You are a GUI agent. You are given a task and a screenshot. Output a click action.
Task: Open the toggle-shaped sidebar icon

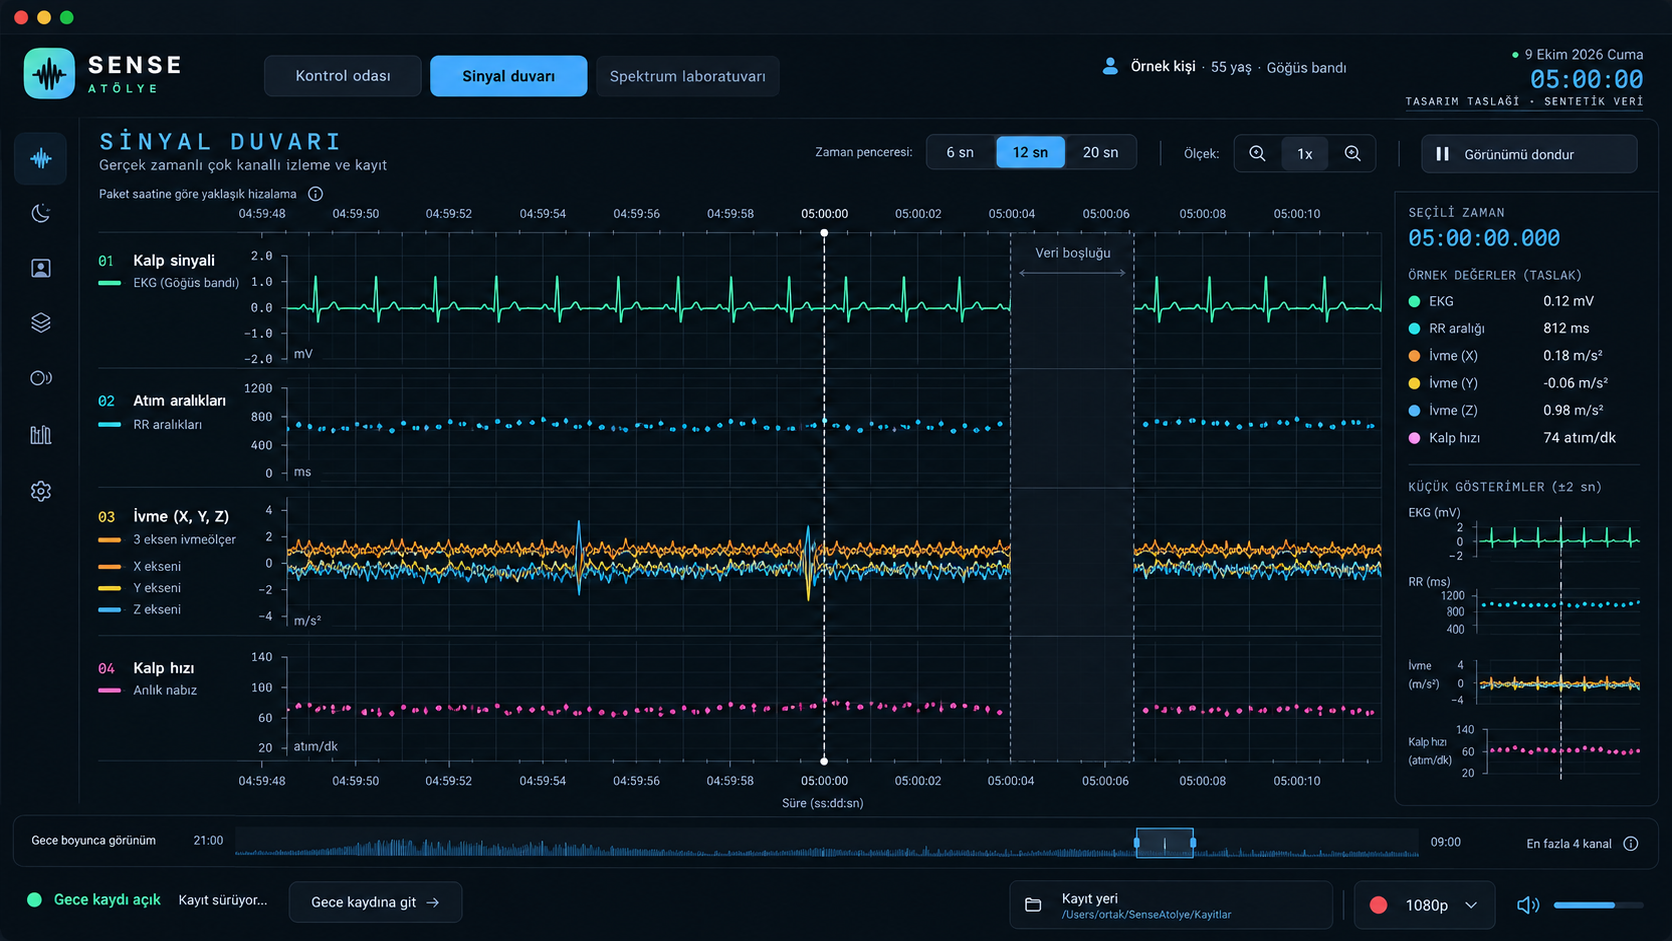tap(41, 378)
